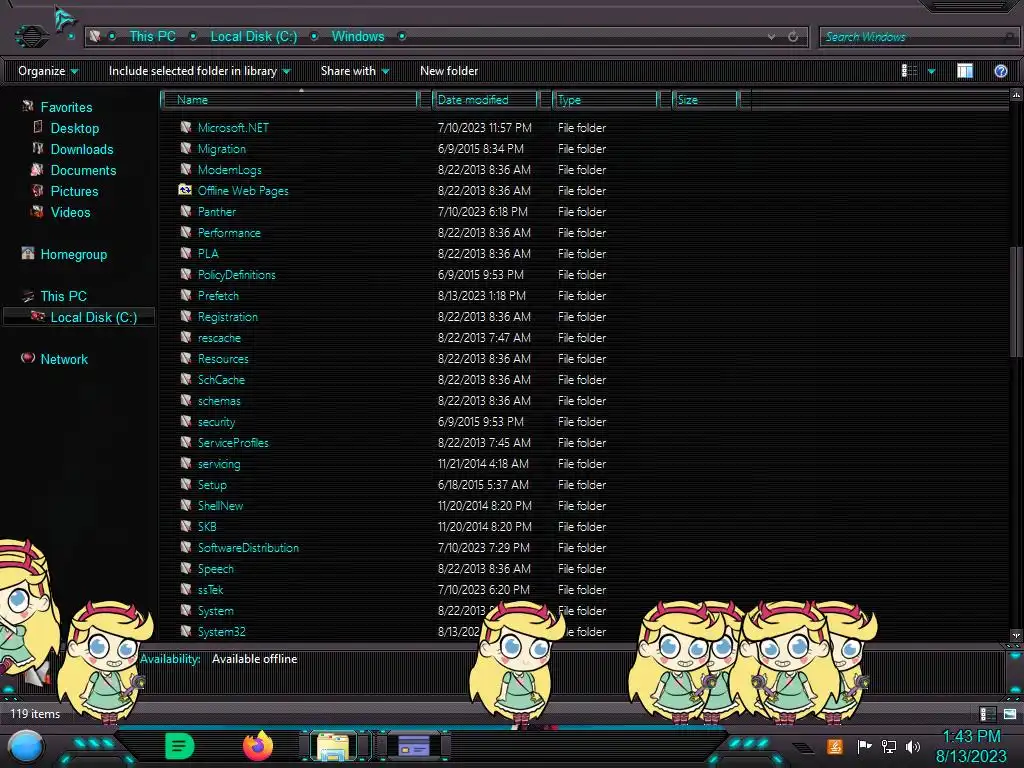Click This PC in address breadcrumb
Screen dimensions: 1024x768
[152, 37]
